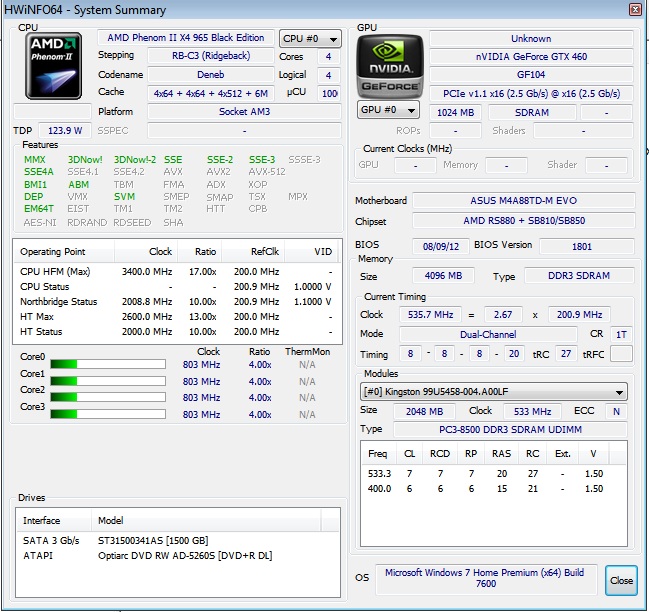Click the Core2 usage bar
This screenshot has width=649, height=612.
pos(108,397)
